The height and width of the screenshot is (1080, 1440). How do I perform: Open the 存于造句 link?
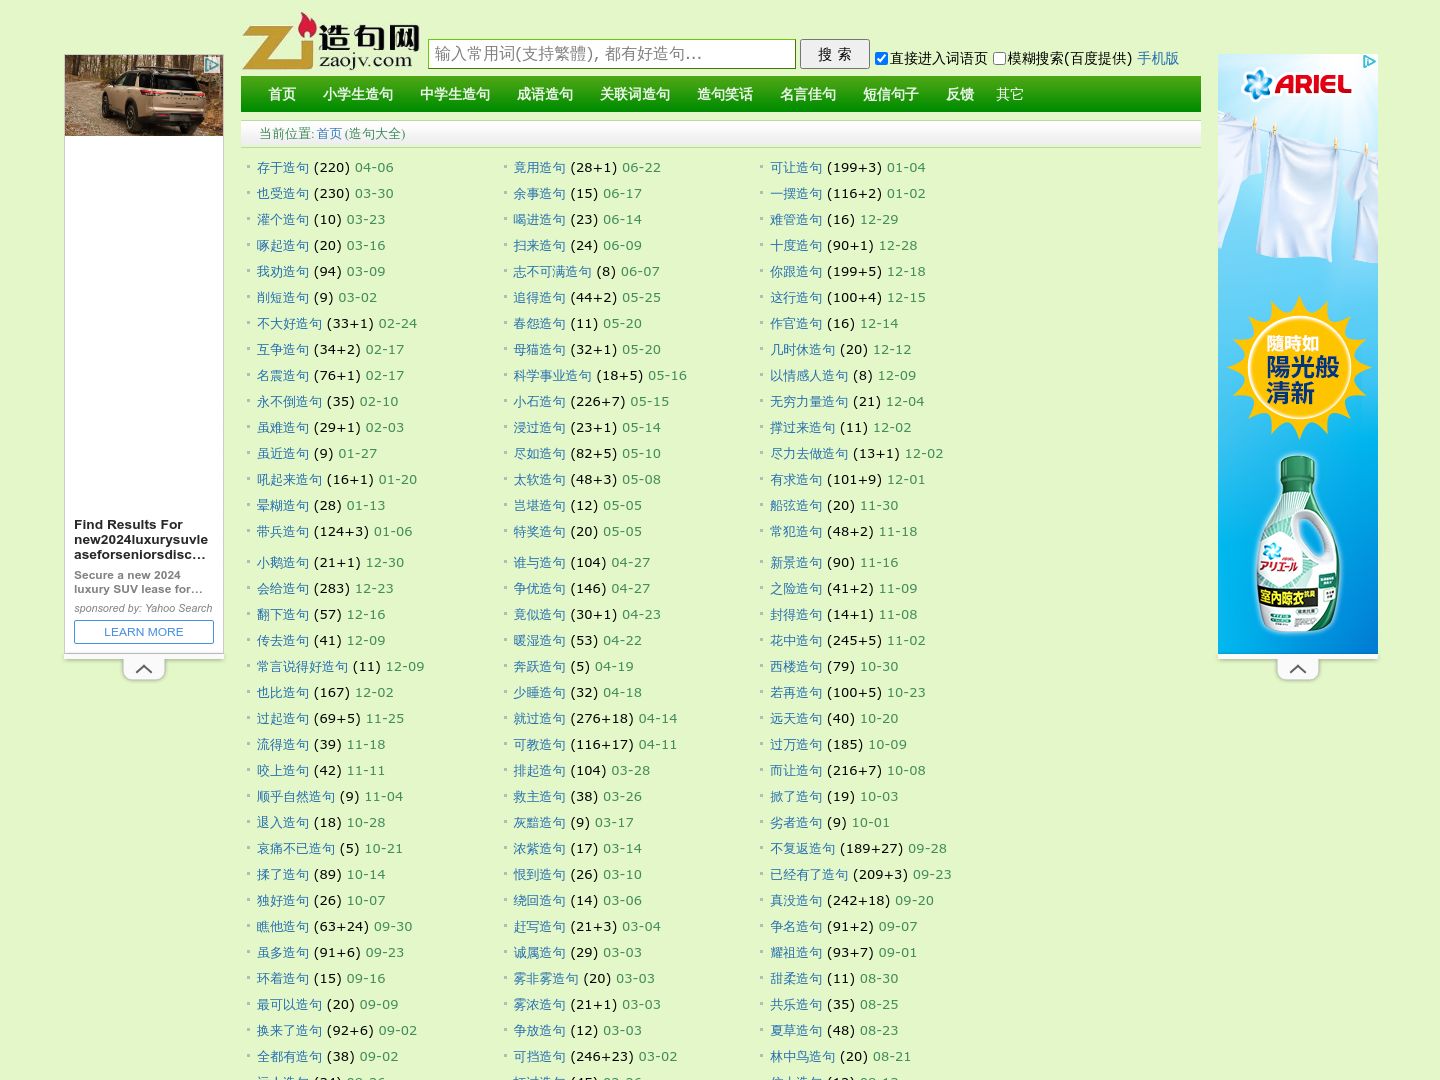(283, 167)
